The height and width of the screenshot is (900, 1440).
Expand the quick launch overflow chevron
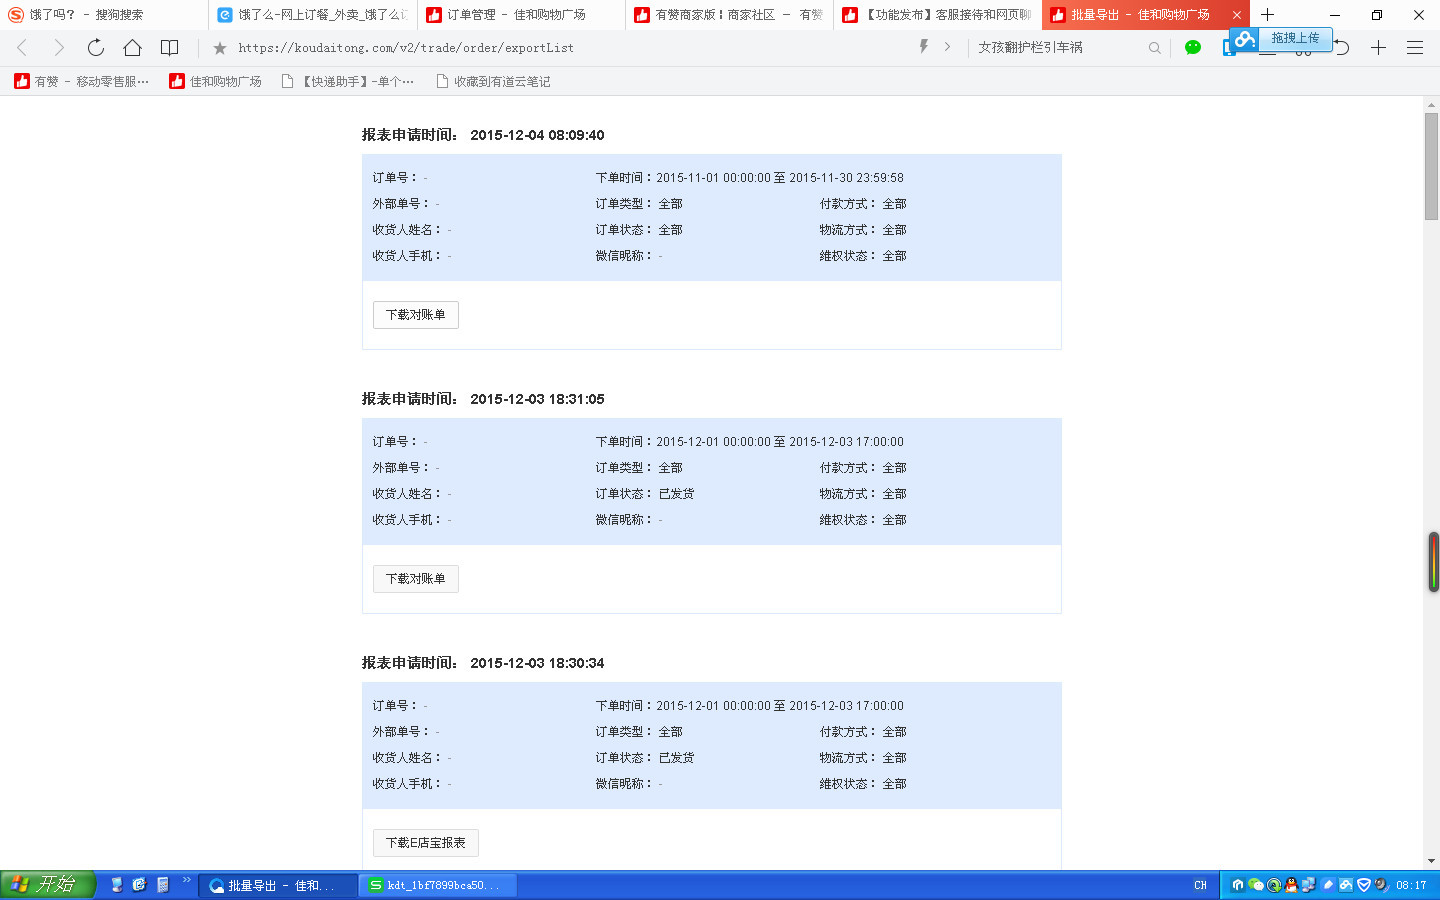point(186,880)
